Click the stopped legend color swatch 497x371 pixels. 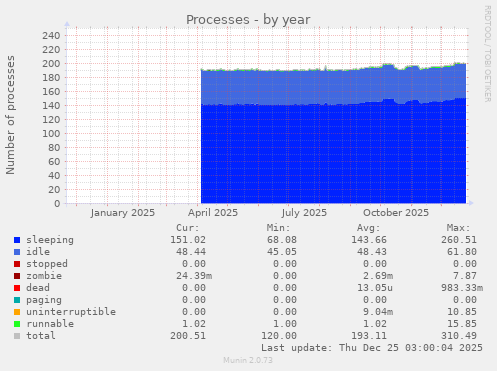[x=17, y=264]
